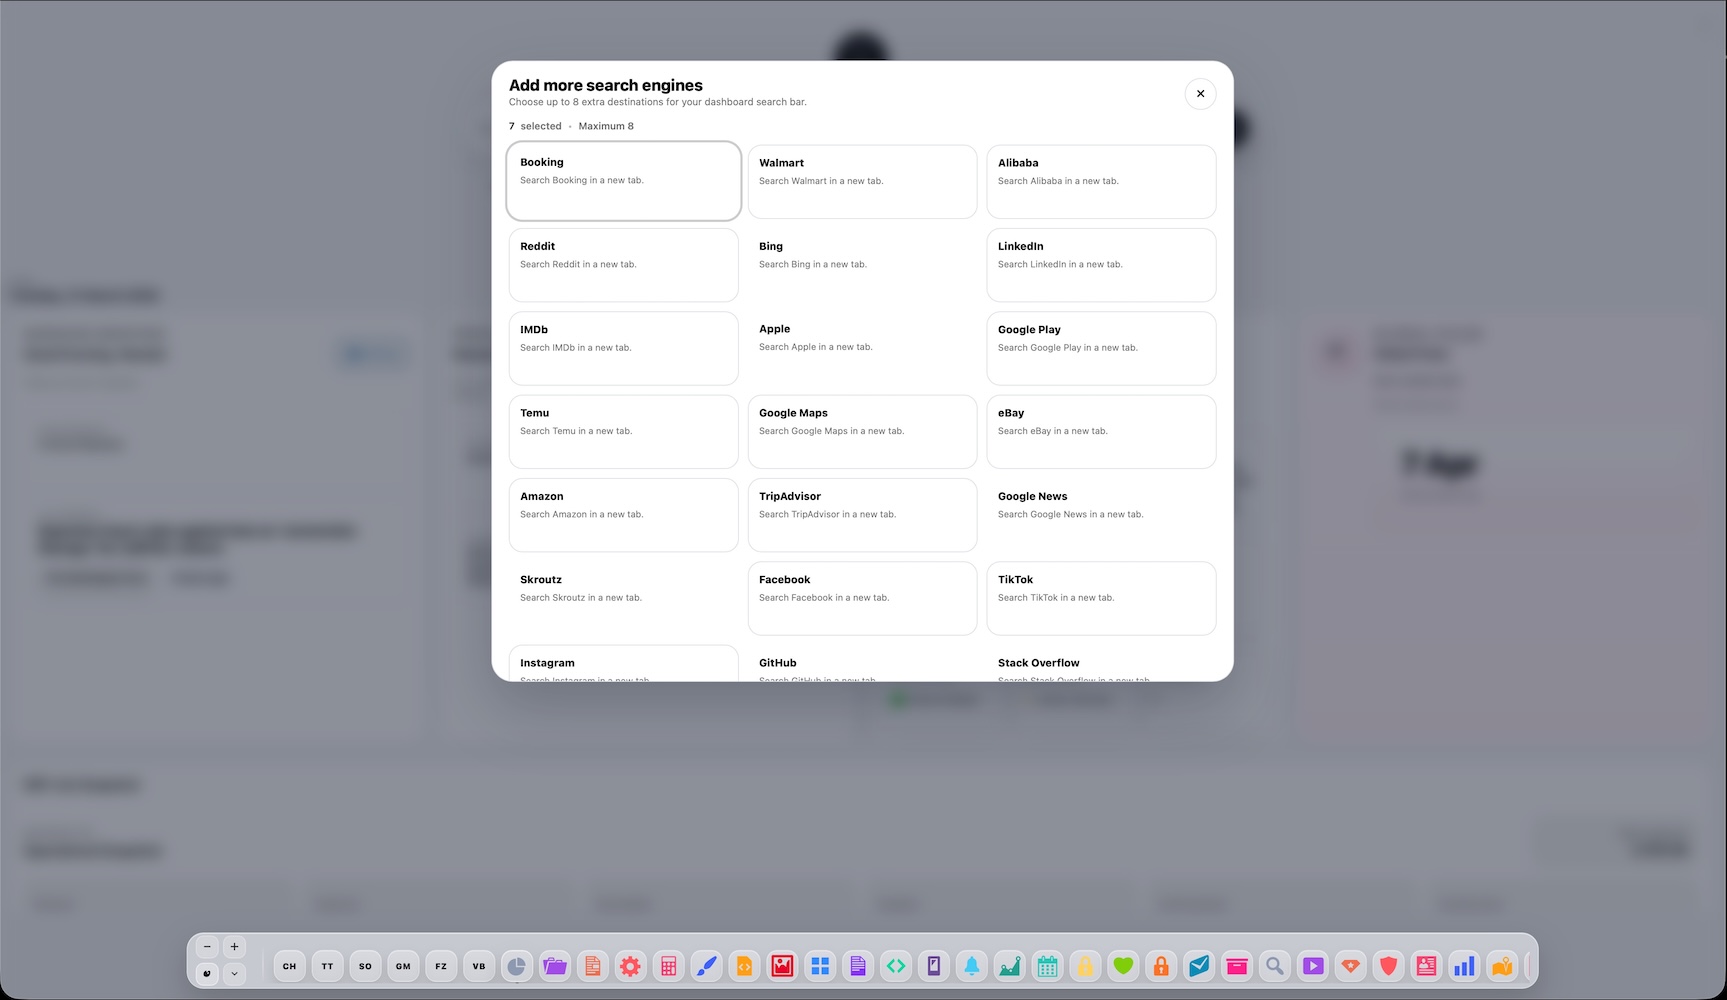1727x1000 pixels.
Task: Open the gray magnifier search icon in the dock
Action: 1275,966
